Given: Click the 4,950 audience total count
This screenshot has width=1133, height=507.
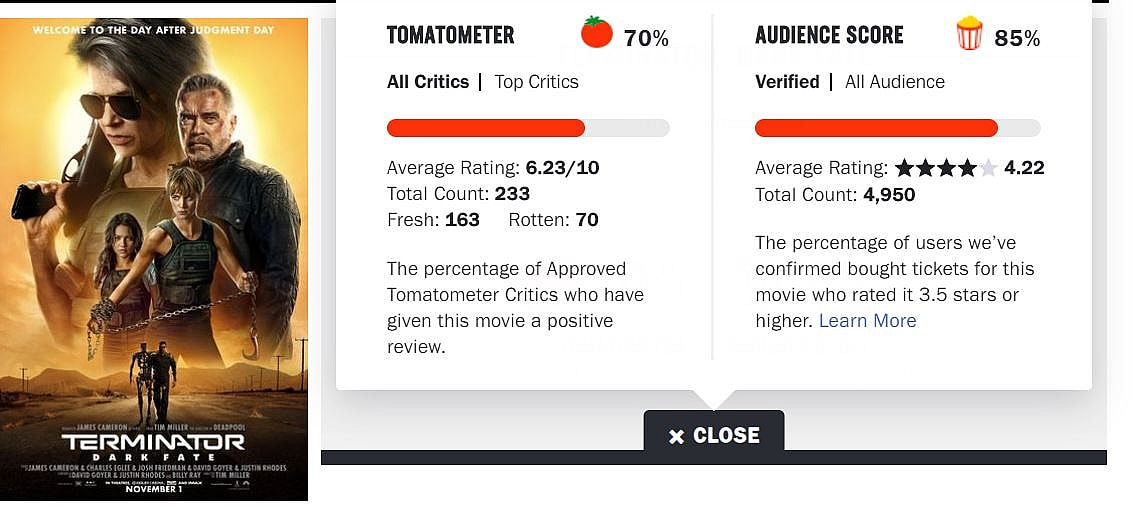Looking at the screenshot, I should coord(889,194).
